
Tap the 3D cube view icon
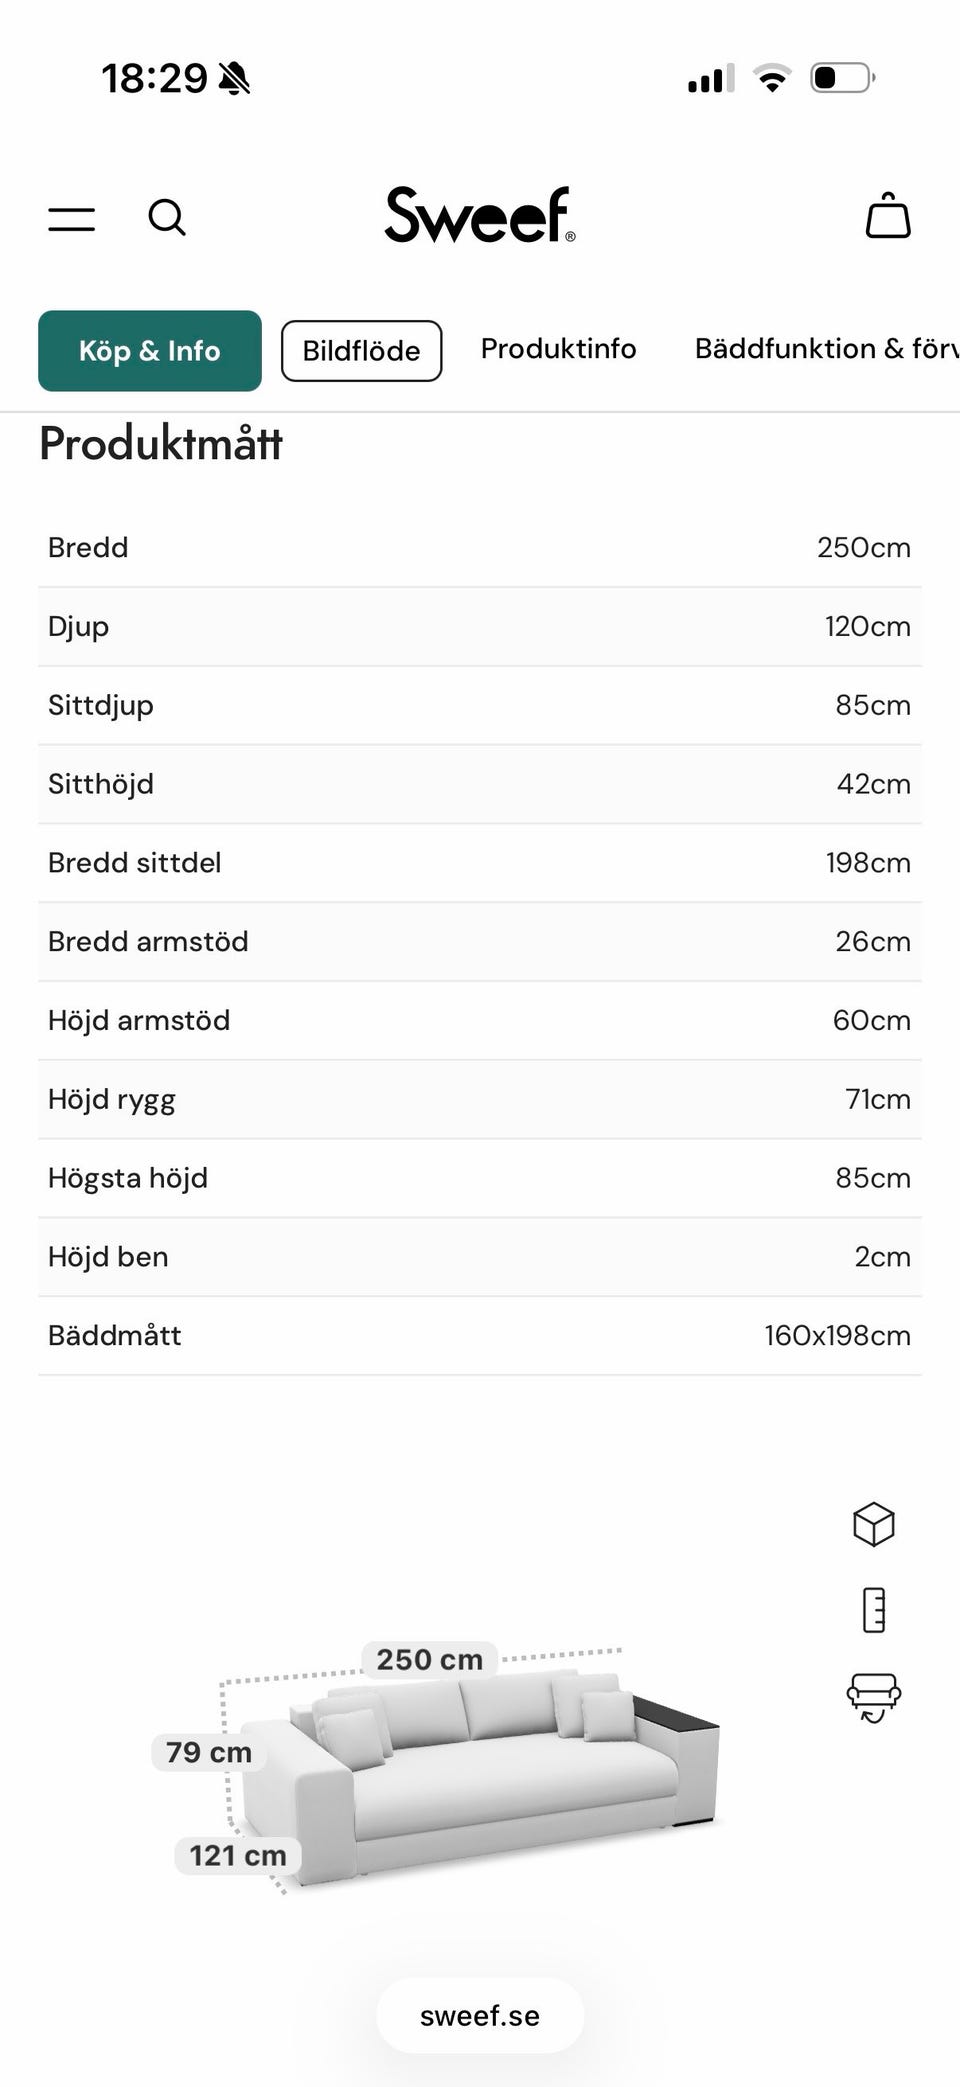[x=873, y=1524]
